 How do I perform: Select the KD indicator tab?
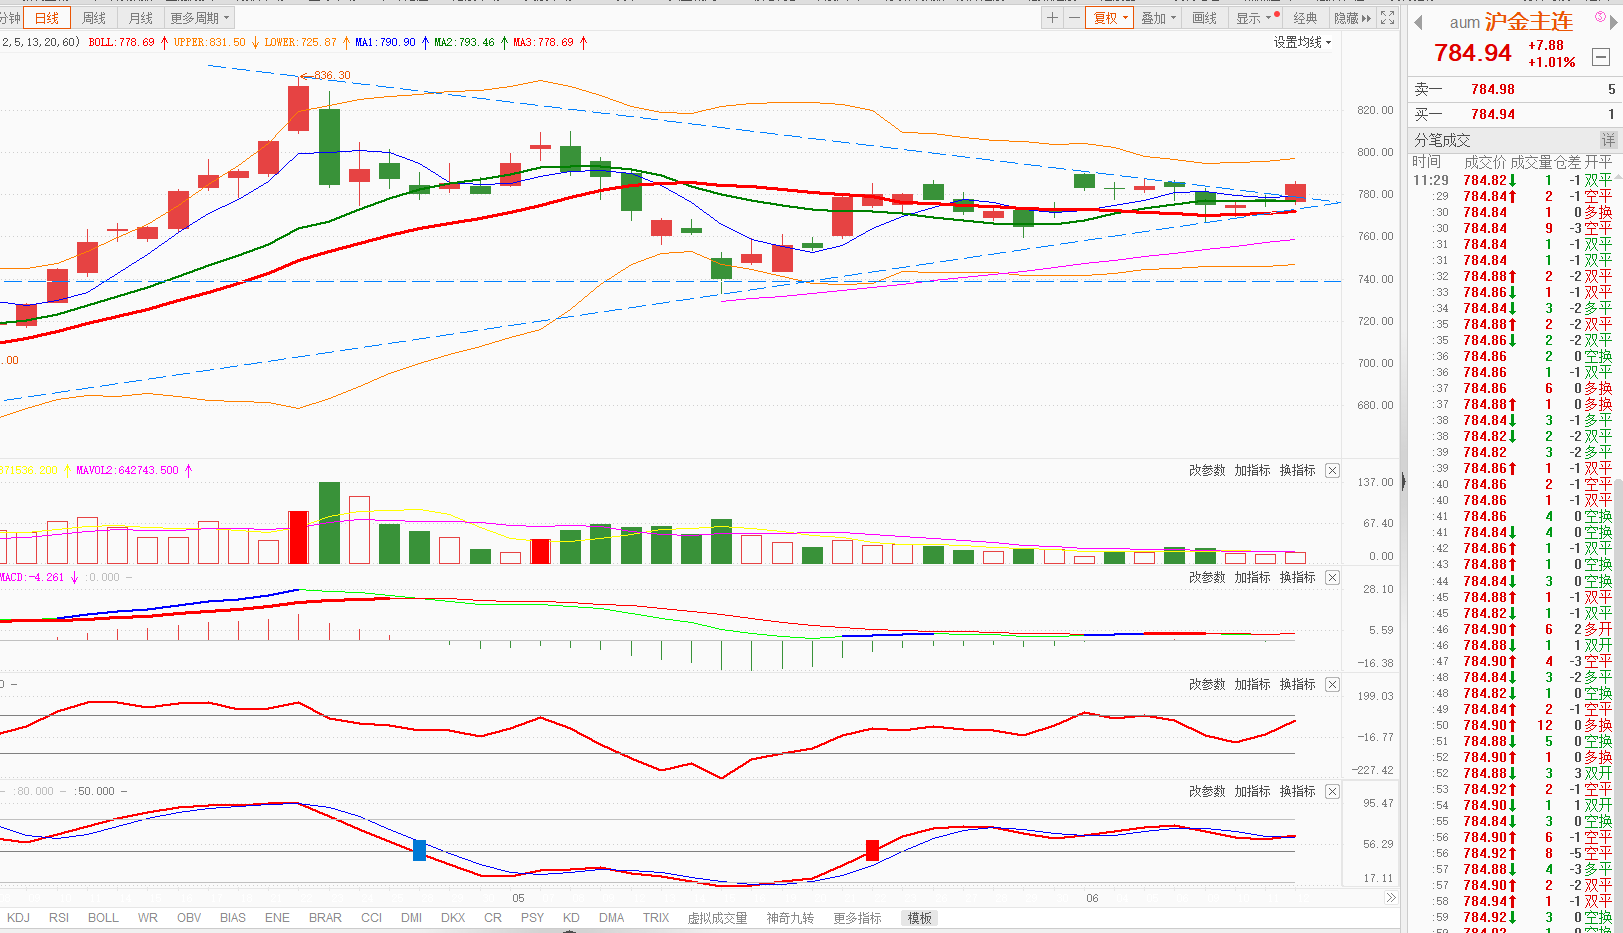[x=571, y=918]
